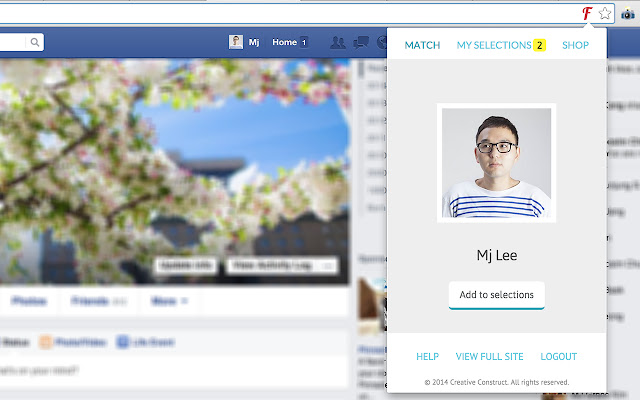This screenshot has height=400, width=640.
Task: Open VIEW FULL SITE link
Action: [489, 356]
